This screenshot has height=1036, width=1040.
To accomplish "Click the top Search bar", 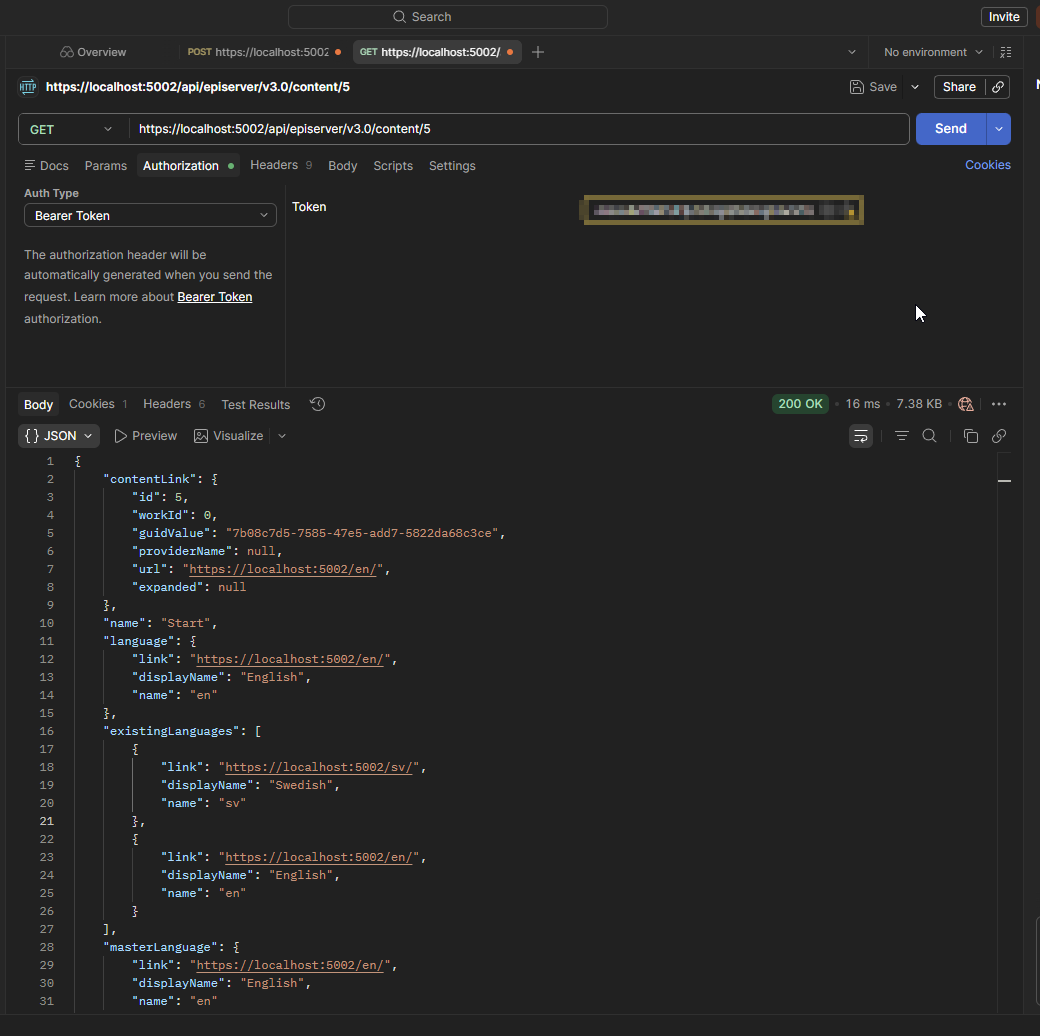I will (x=448, y=17).
